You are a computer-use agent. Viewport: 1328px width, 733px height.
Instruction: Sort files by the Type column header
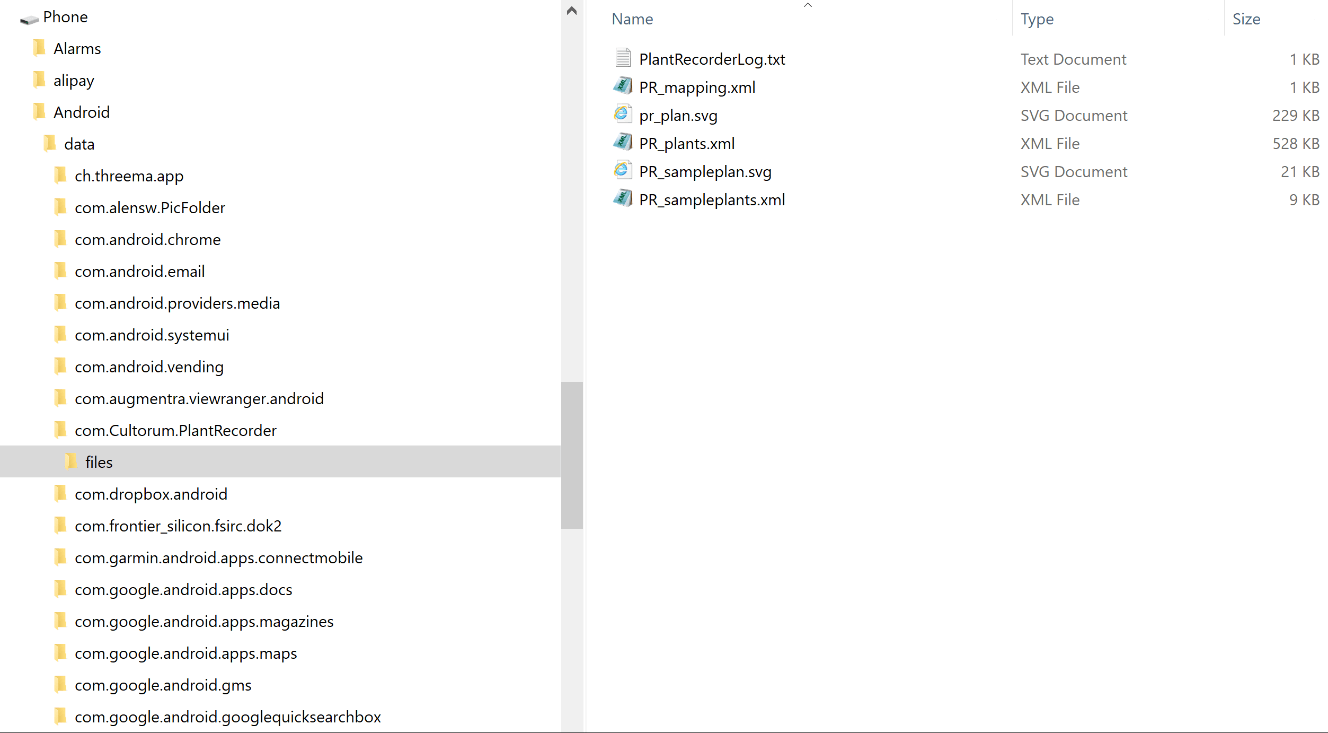1037,19
